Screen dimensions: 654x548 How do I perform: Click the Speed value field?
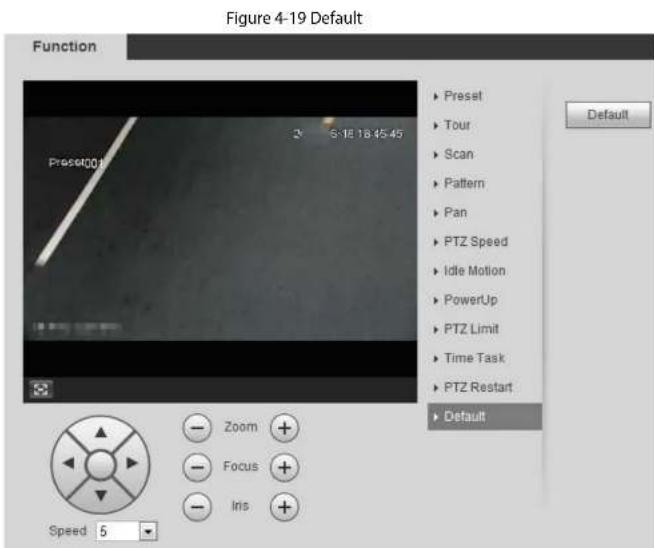pos(118,531)
